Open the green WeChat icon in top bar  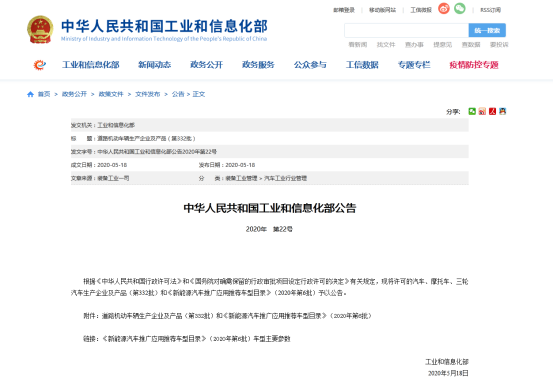pyautogui.click(x=460, y=8)
